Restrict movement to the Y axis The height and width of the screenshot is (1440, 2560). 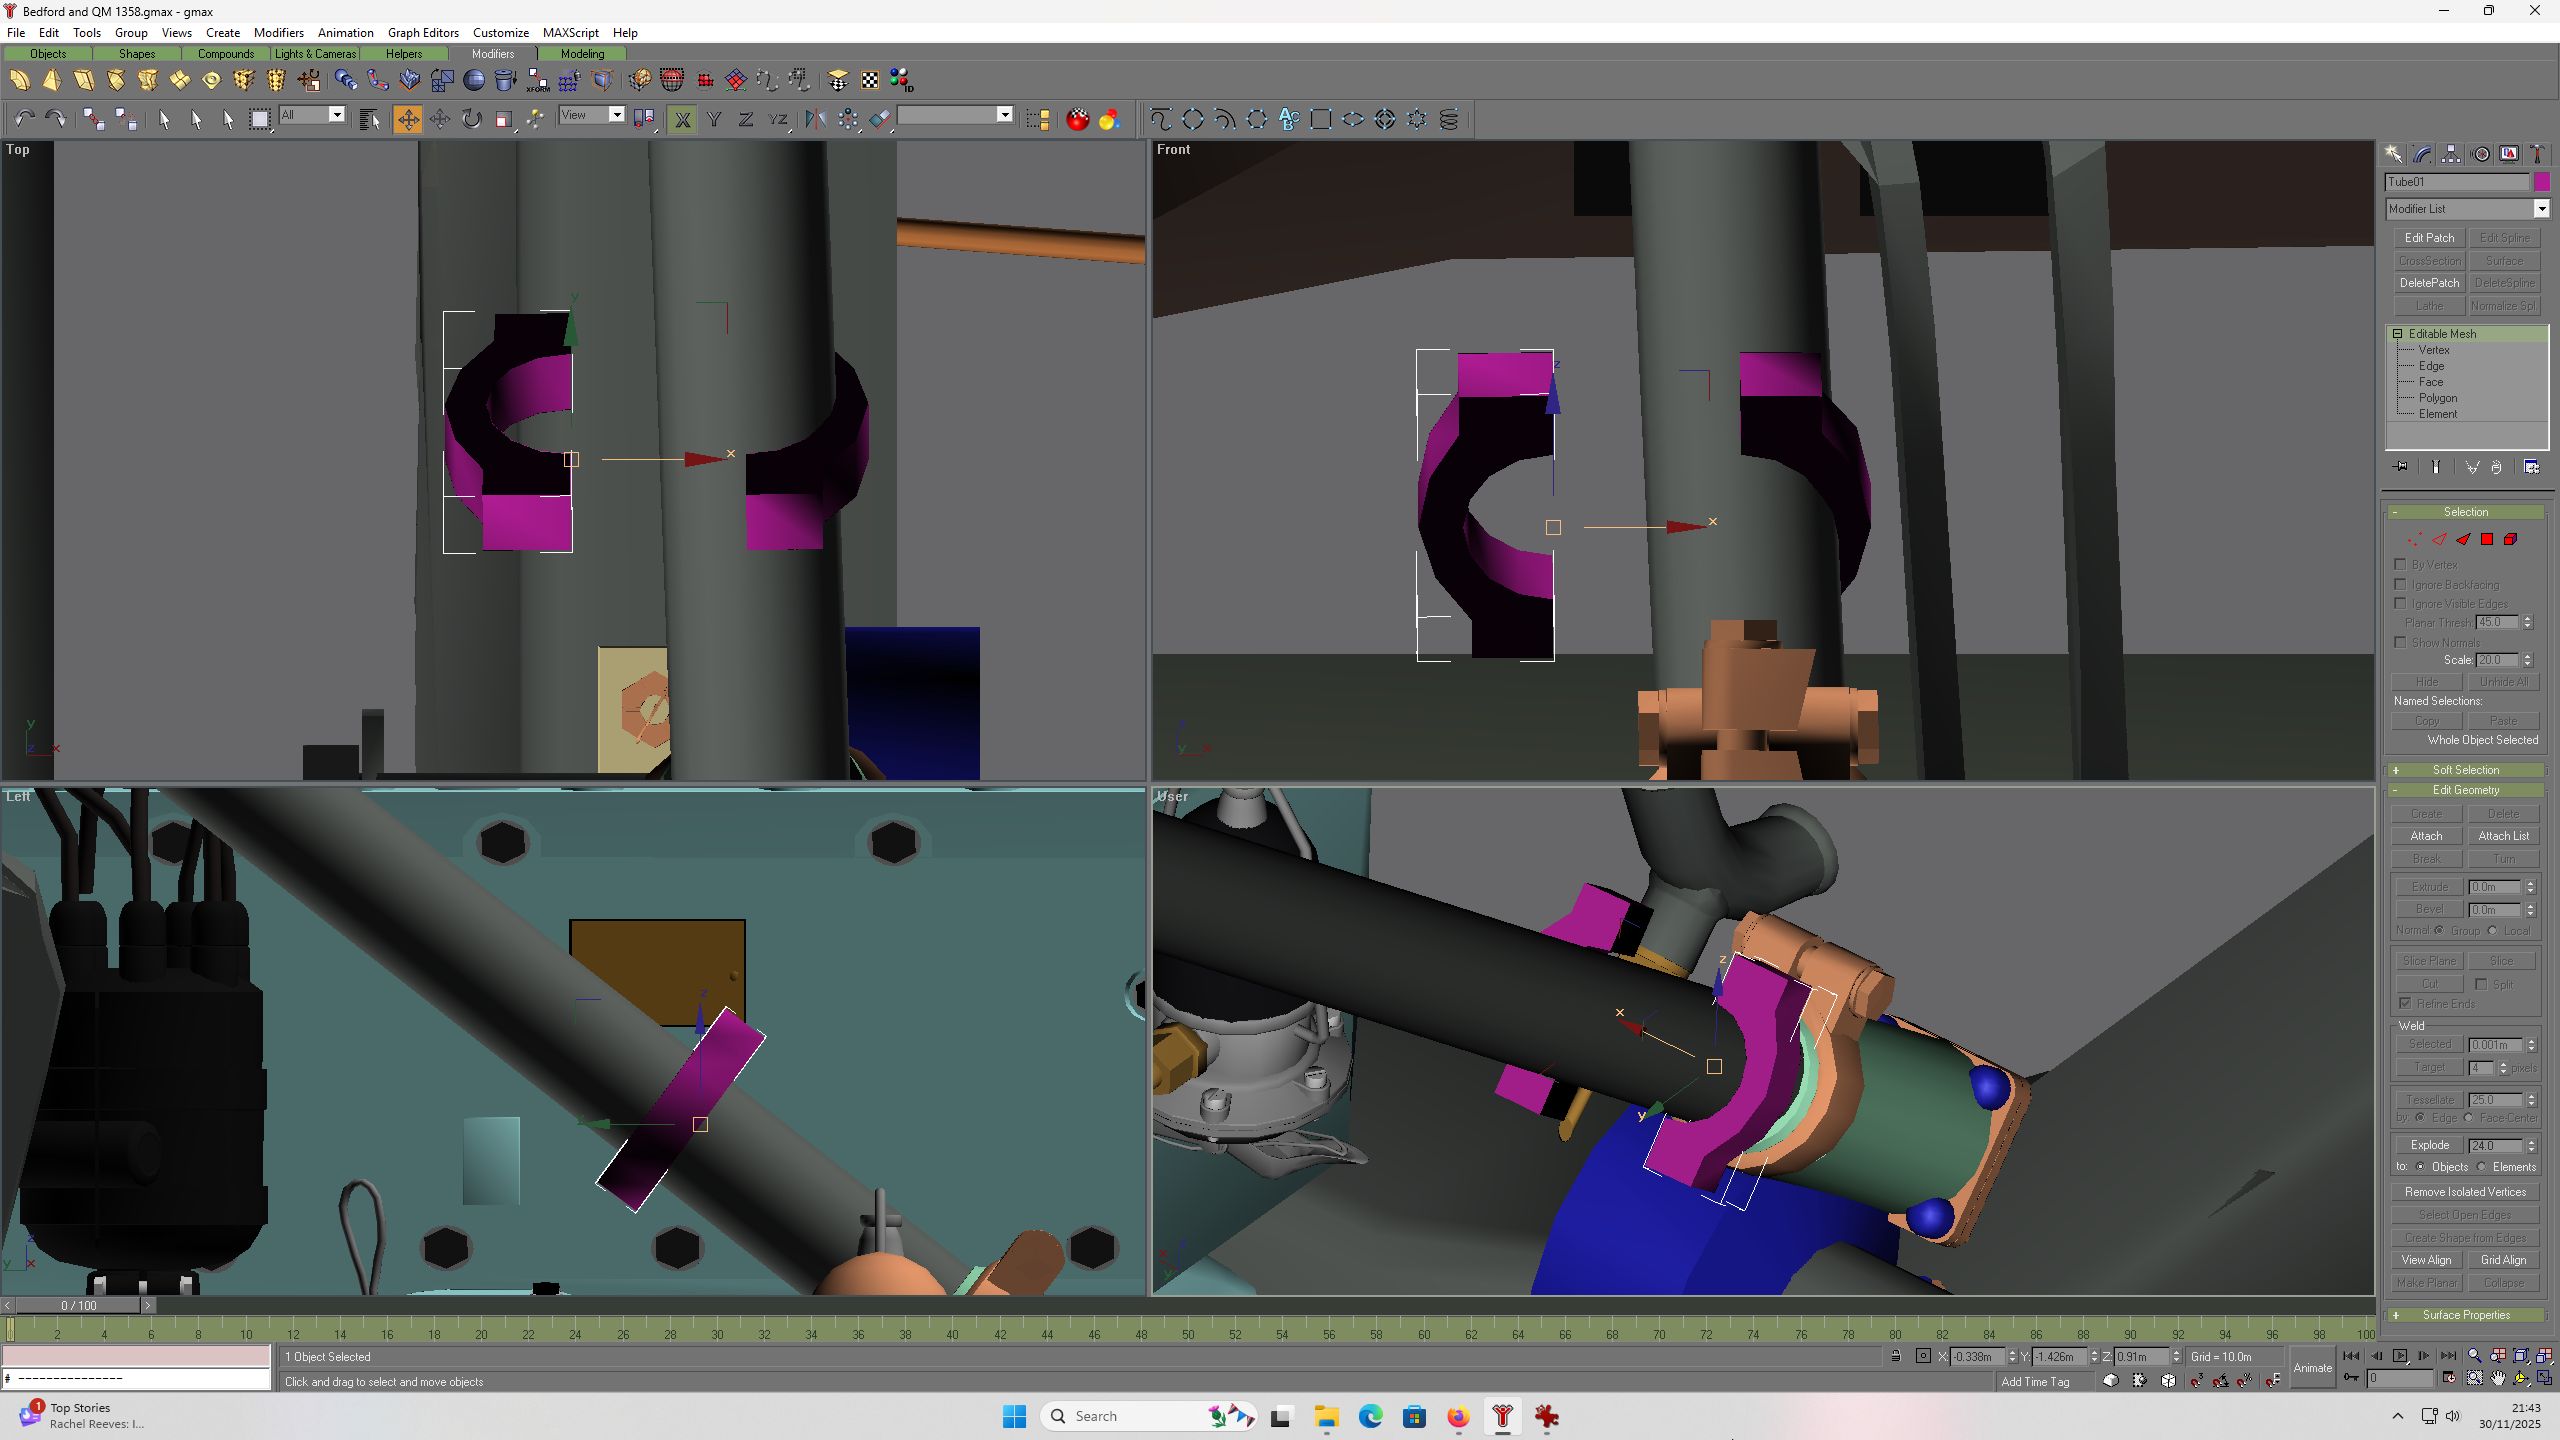714,120
